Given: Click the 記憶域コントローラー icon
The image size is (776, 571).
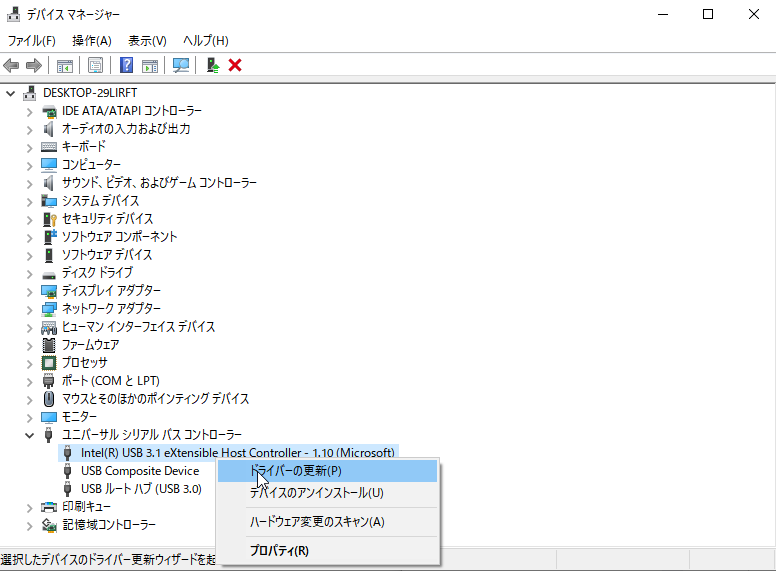Looking at the screenshot, I should coord(49,525).
